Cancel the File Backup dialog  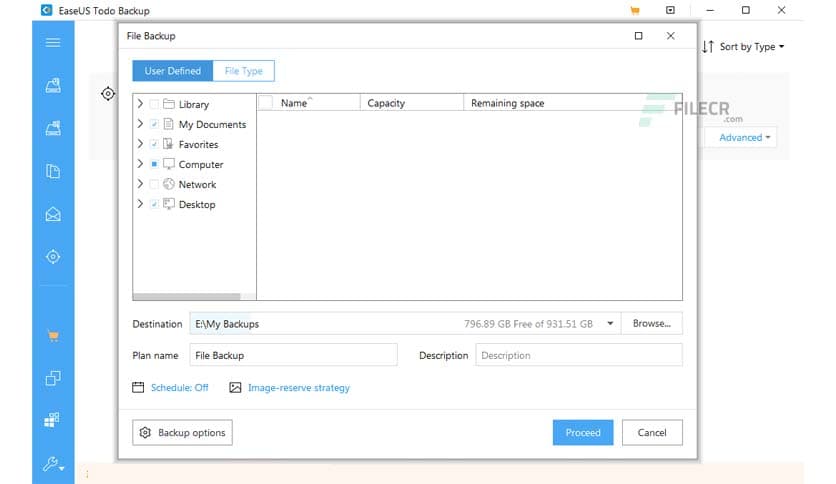(652, 433)
